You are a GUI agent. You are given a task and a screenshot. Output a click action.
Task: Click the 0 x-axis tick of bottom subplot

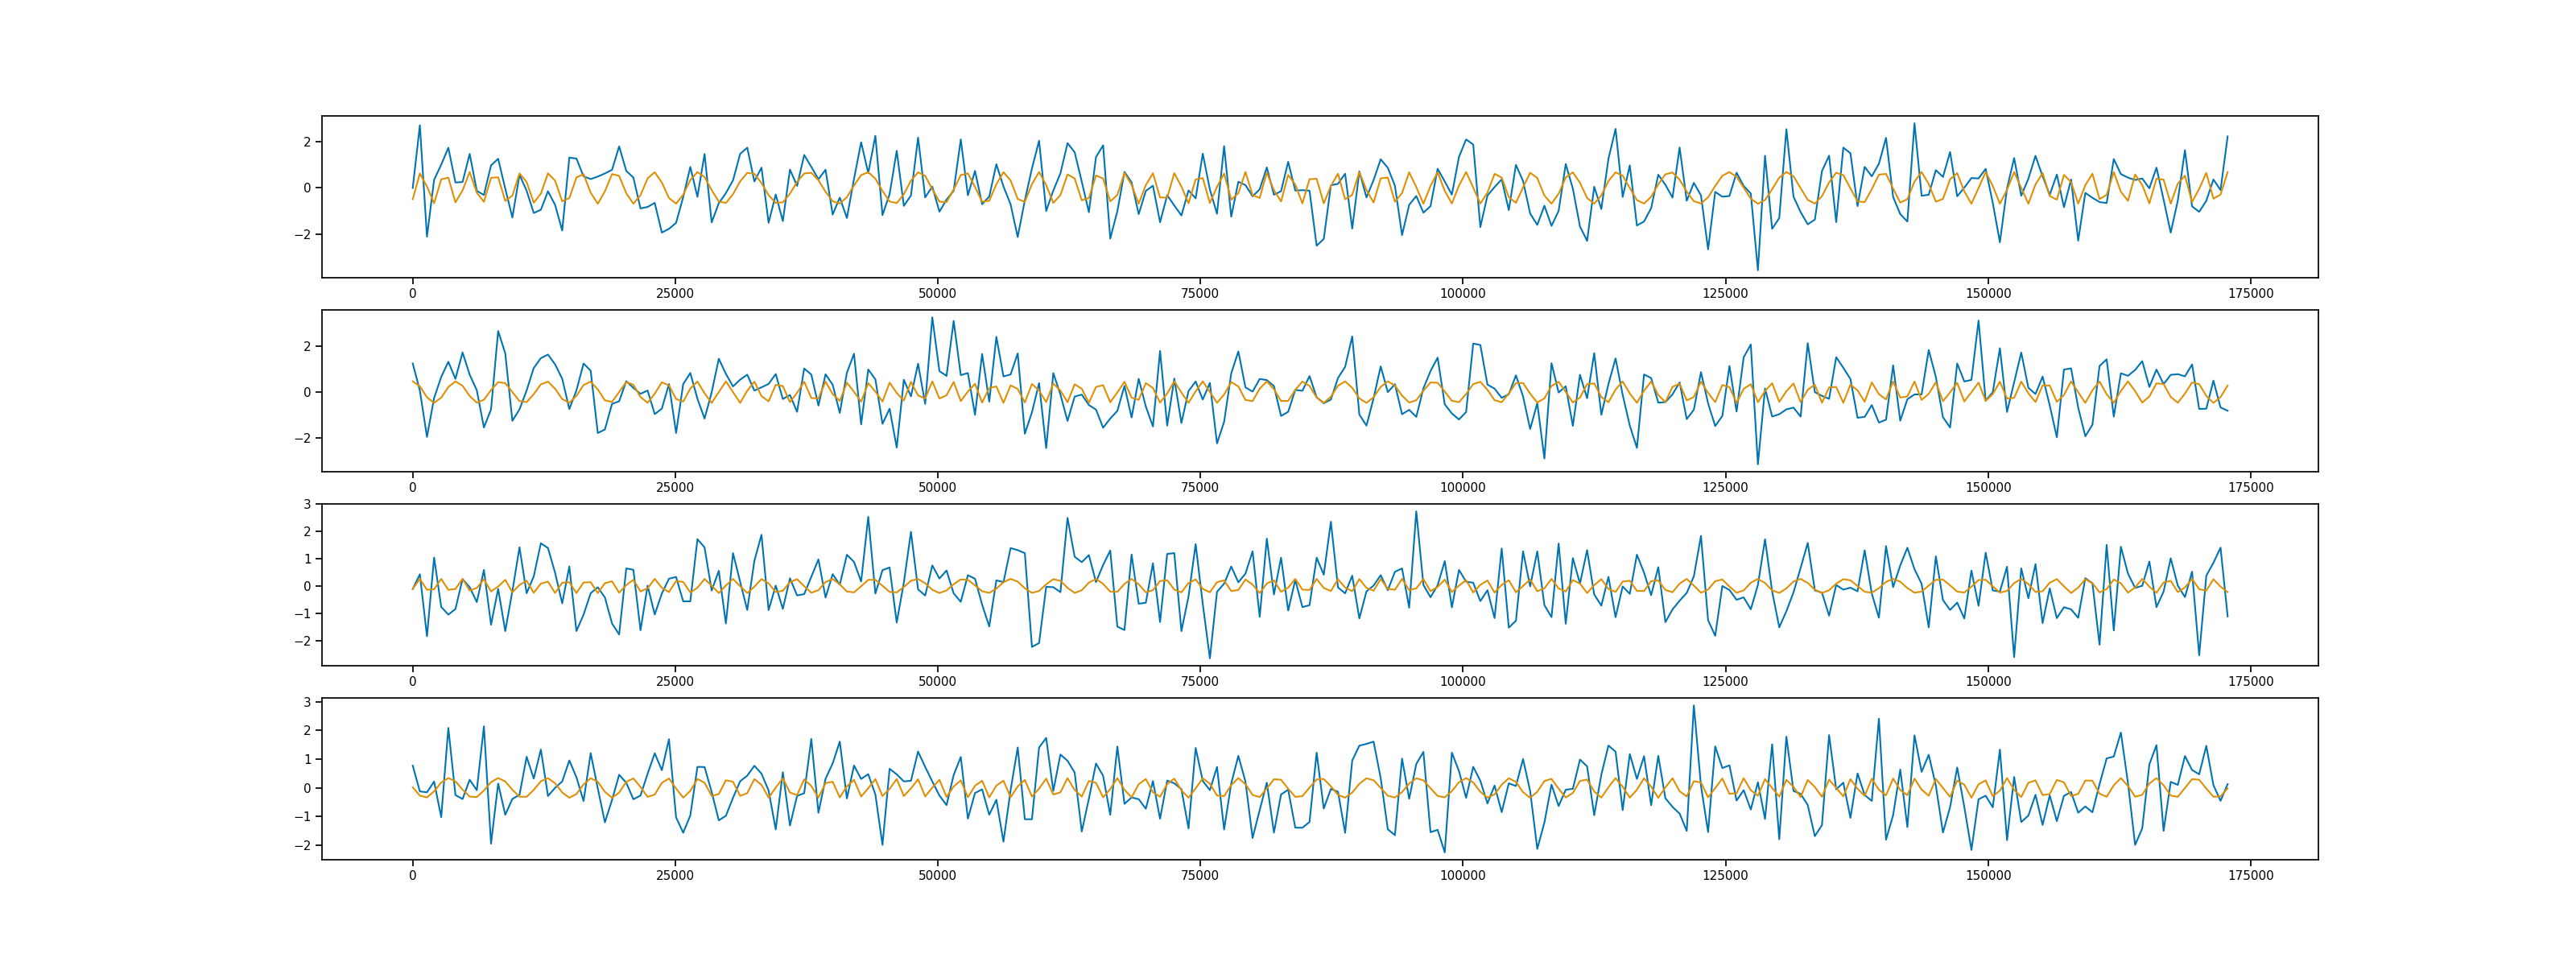(x=412, y=876)
